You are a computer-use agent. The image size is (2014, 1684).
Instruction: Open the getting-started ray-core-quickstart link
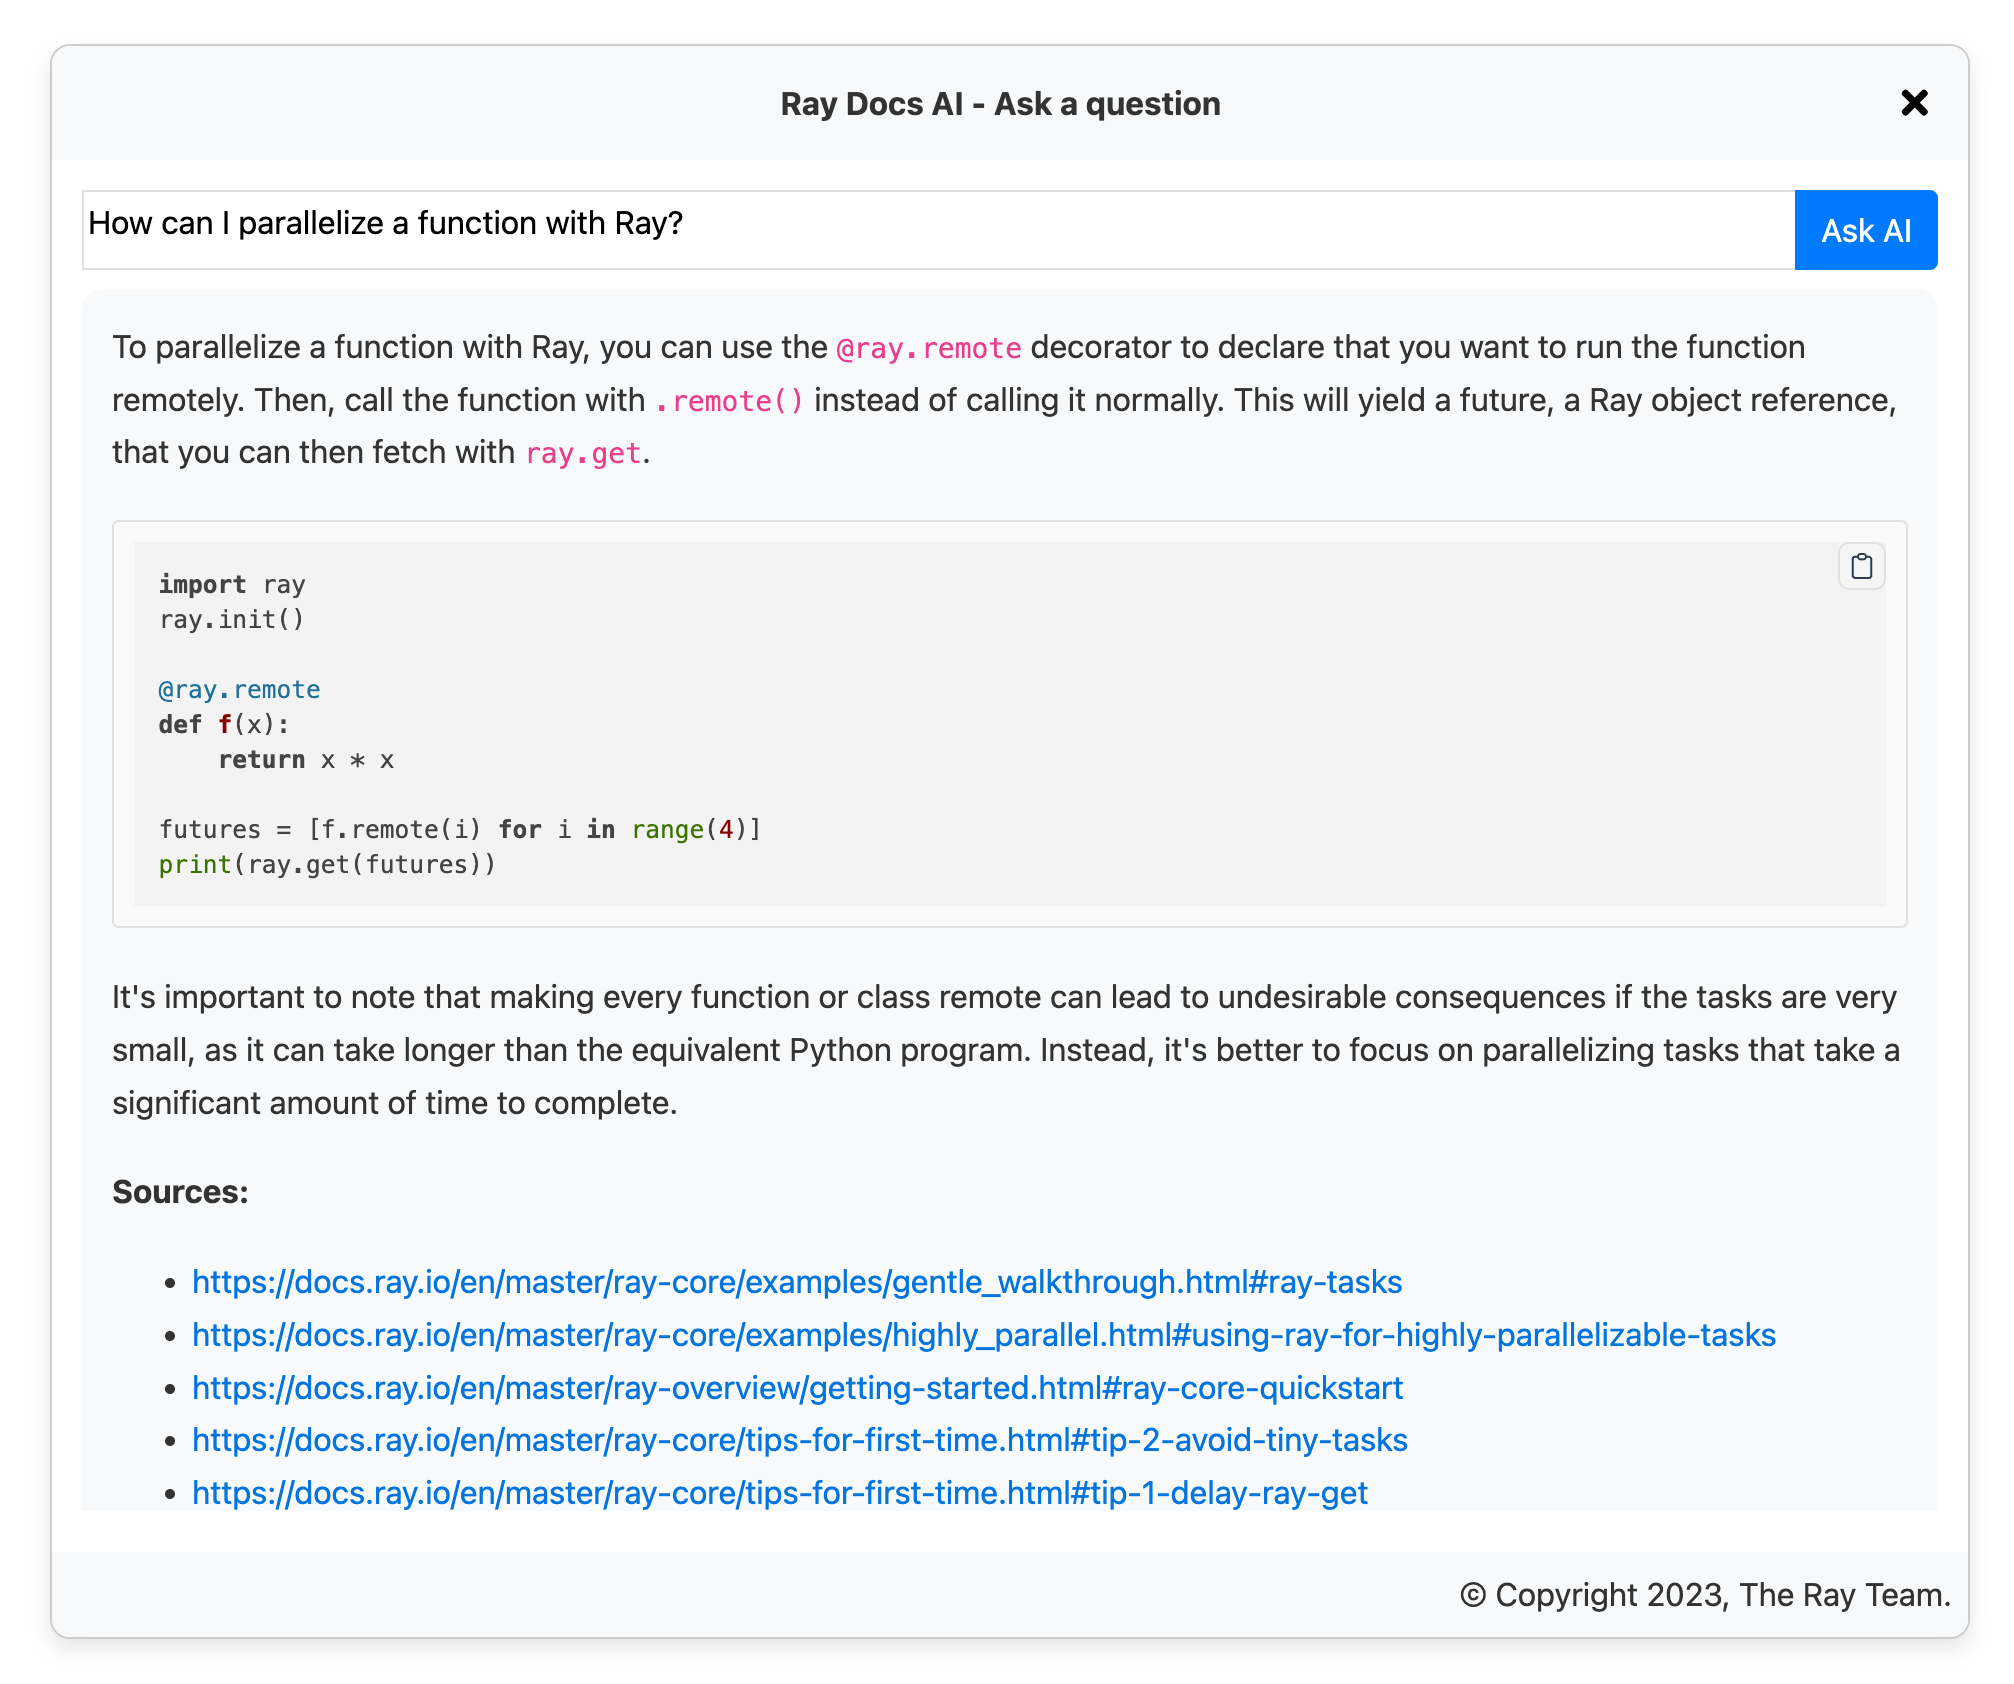[798, 1388]
